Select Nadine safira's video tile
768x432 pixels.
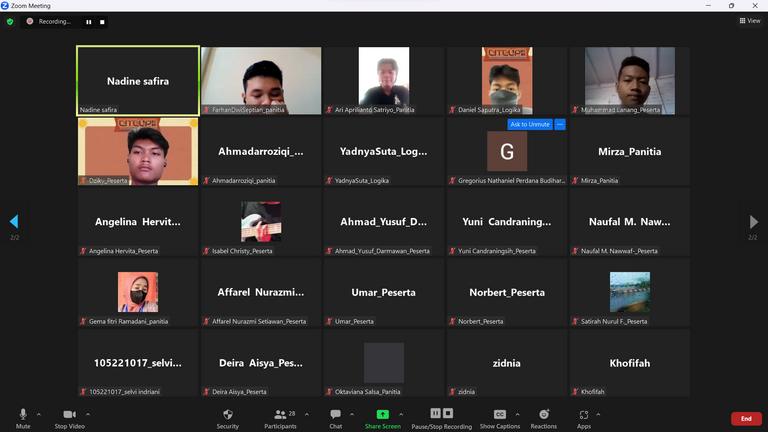(x=138, y=81)
